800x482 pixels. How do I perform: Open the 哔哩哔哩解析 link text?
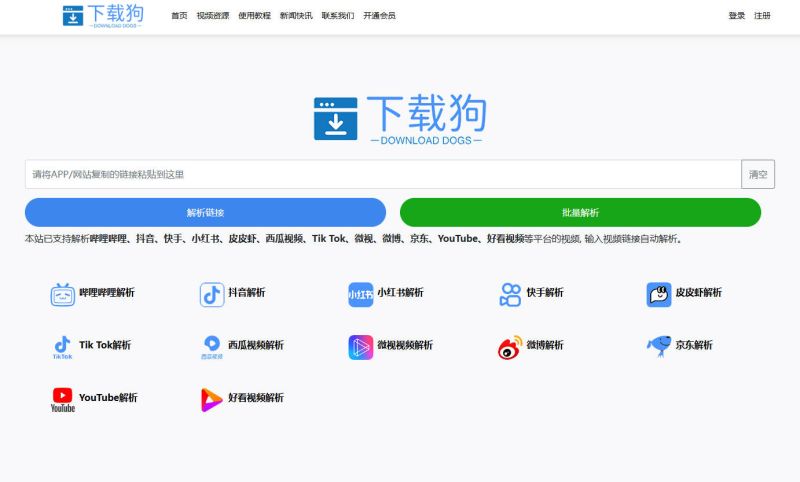click(x=107, y=292)
